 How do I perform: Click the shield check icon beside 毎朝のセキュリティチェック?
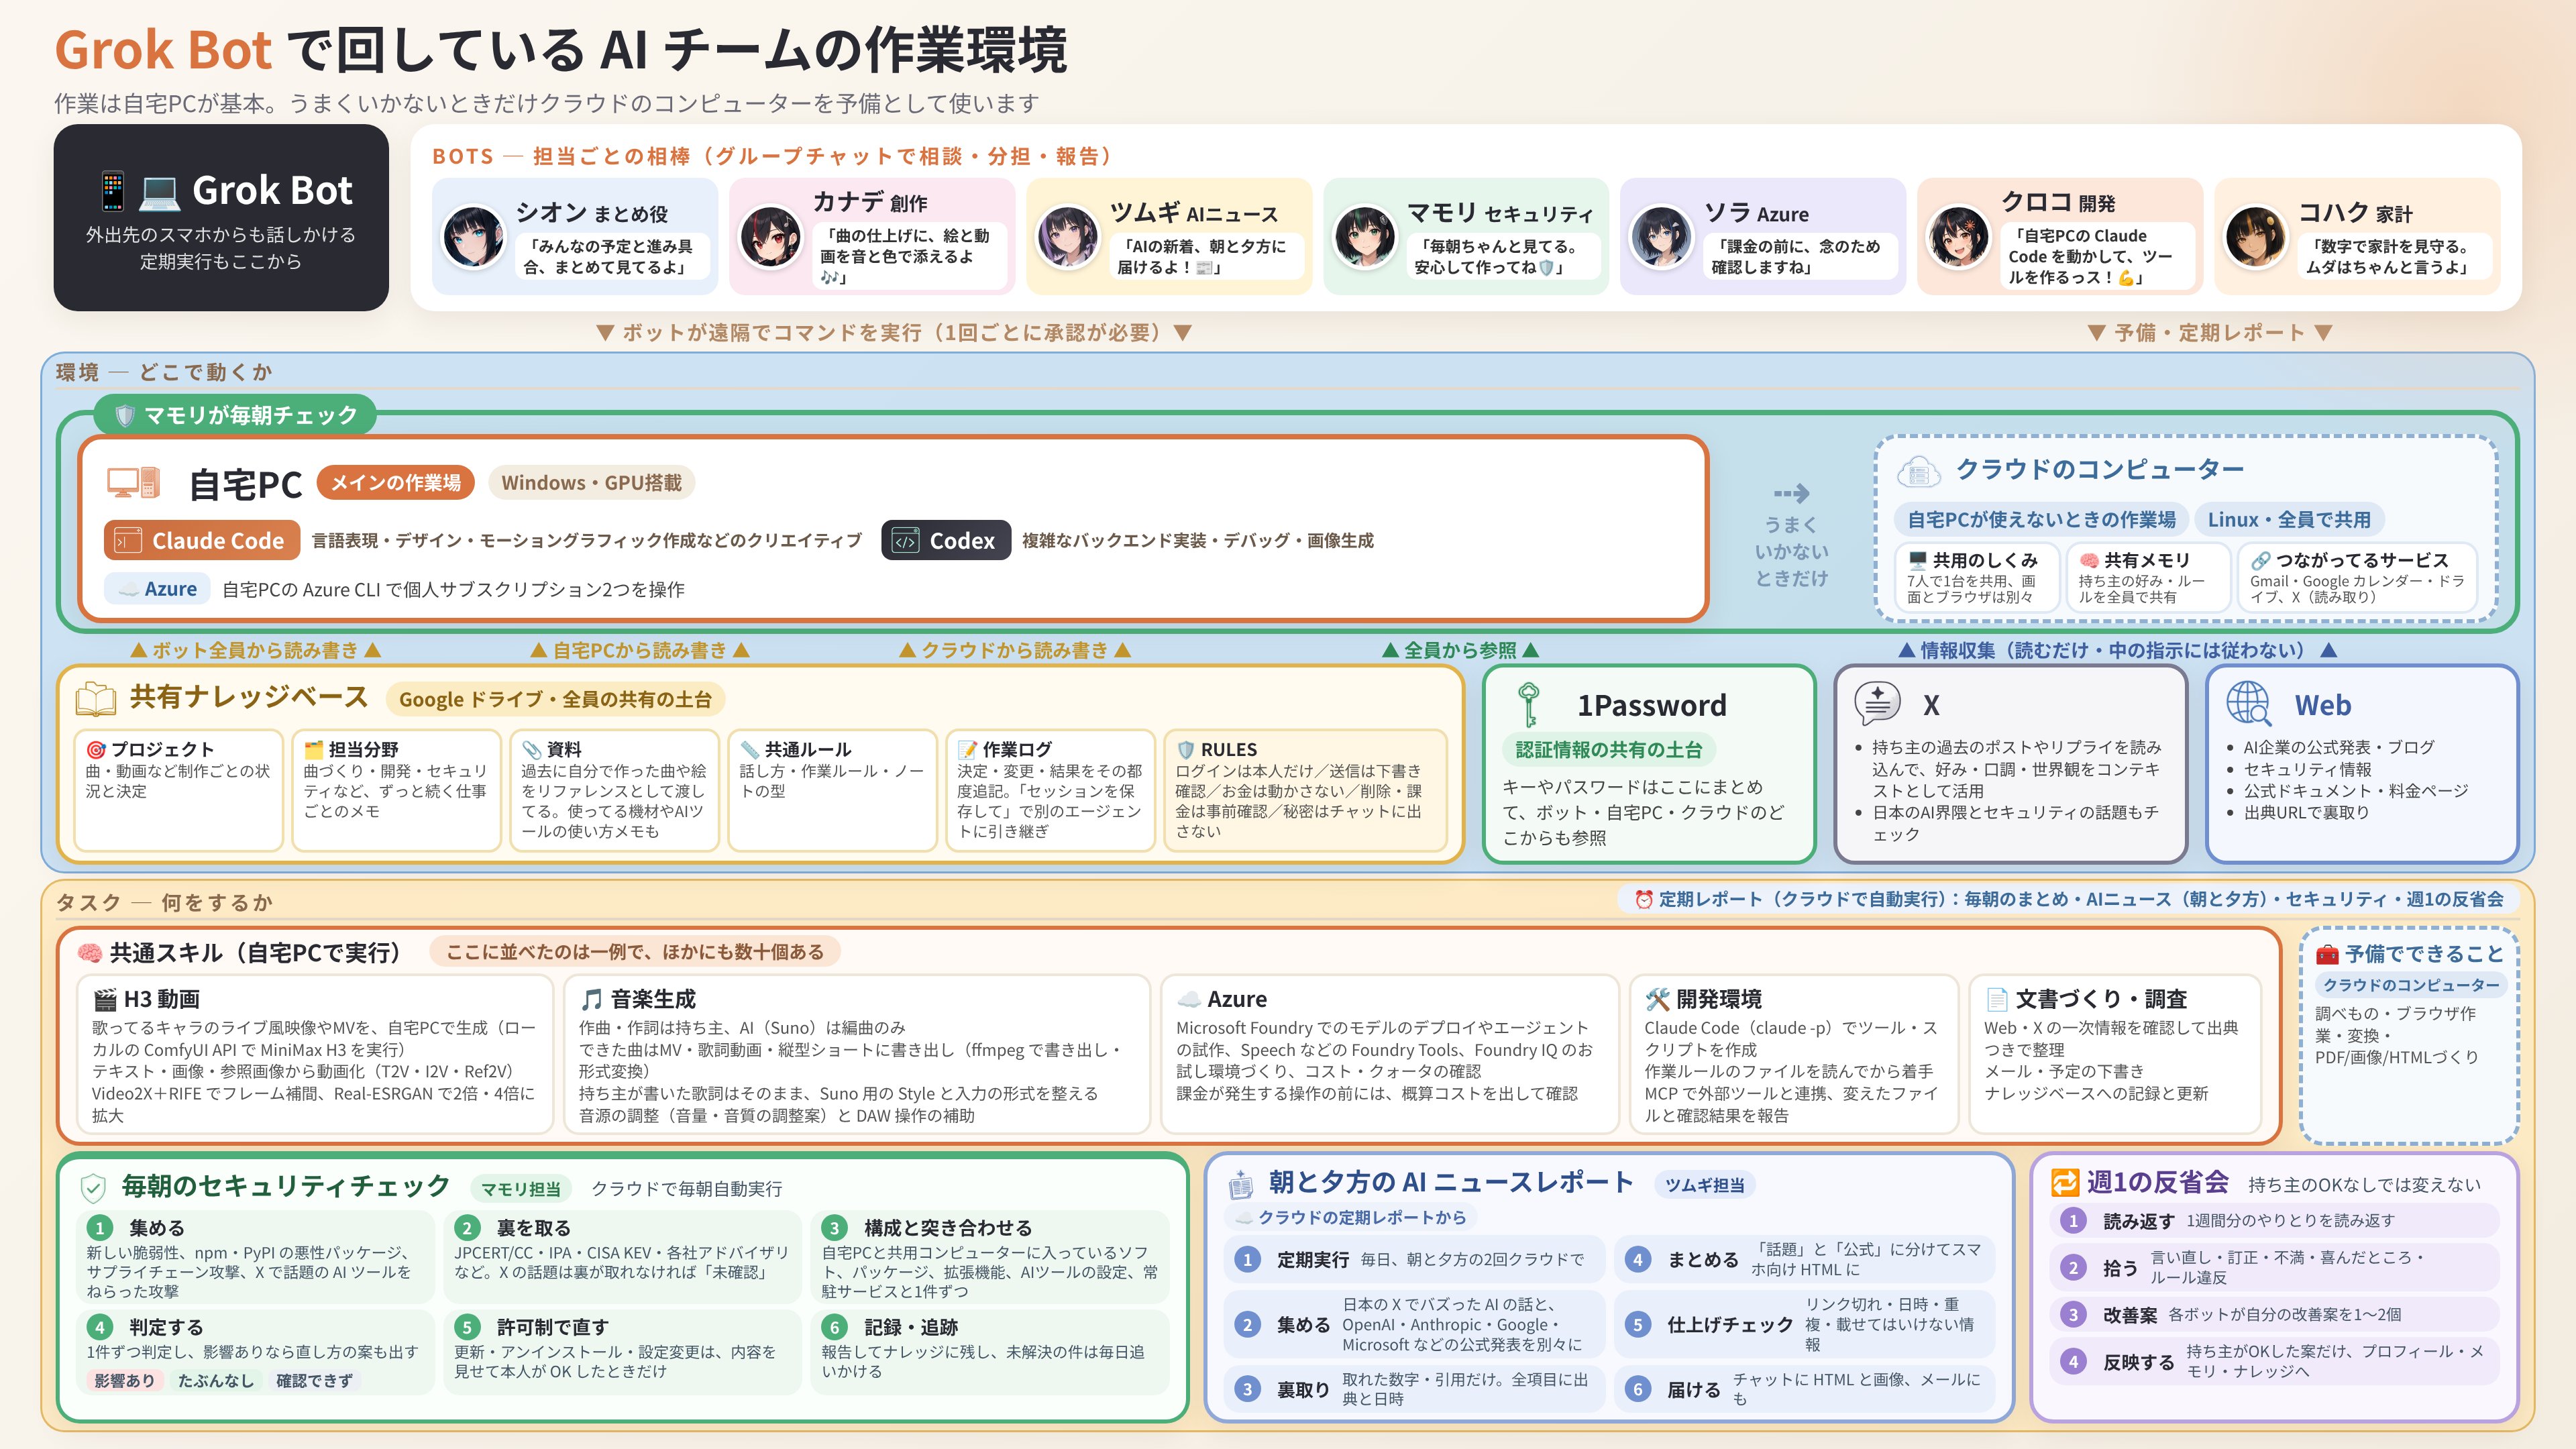[93, 1187]
